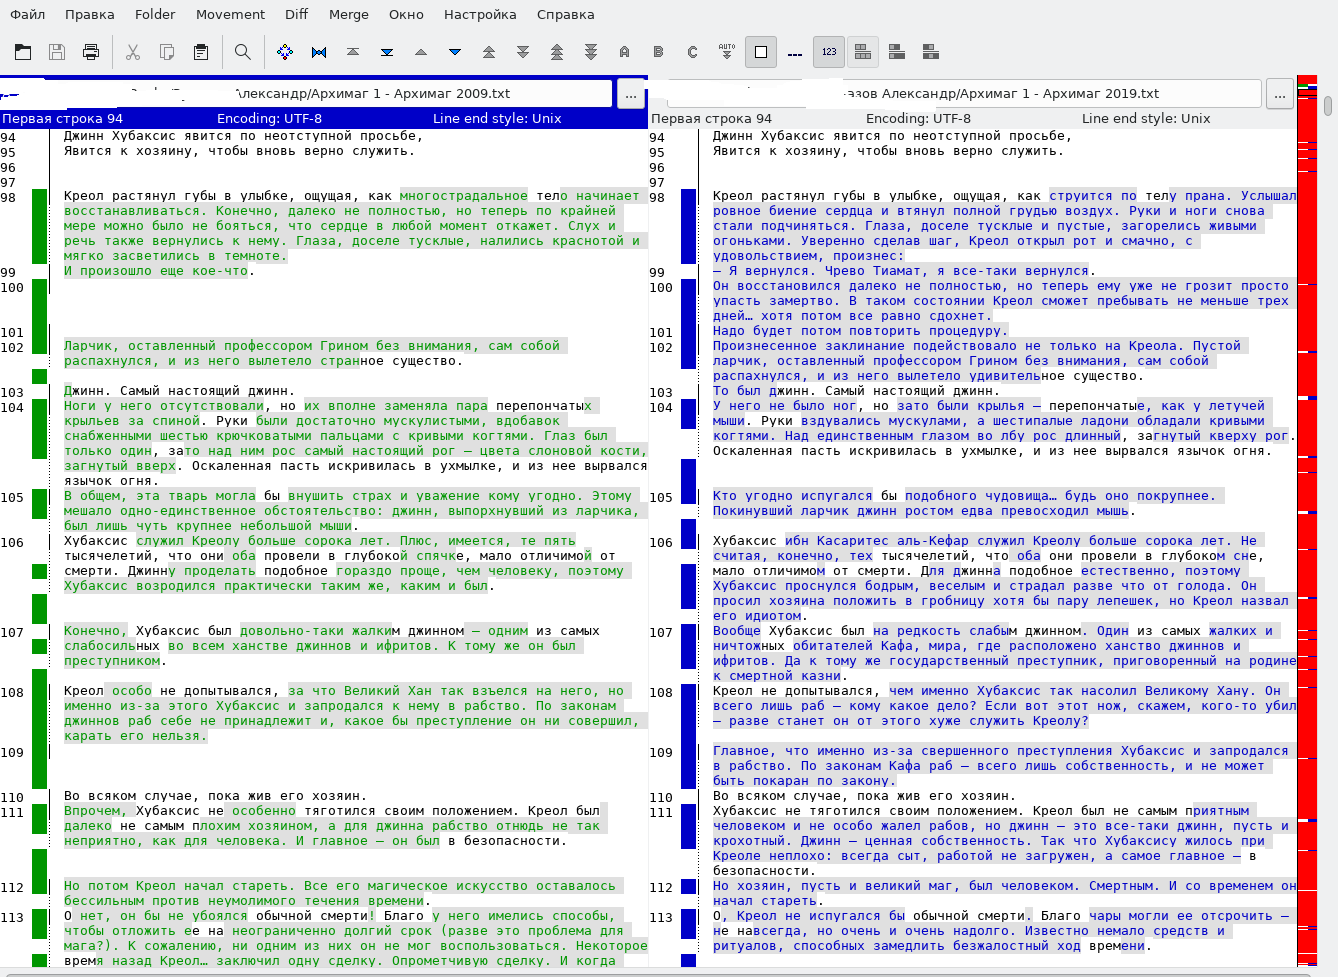Go to next conflict double-down arrow
This screenshot has width=1338, height=977.
coord(523,52)
